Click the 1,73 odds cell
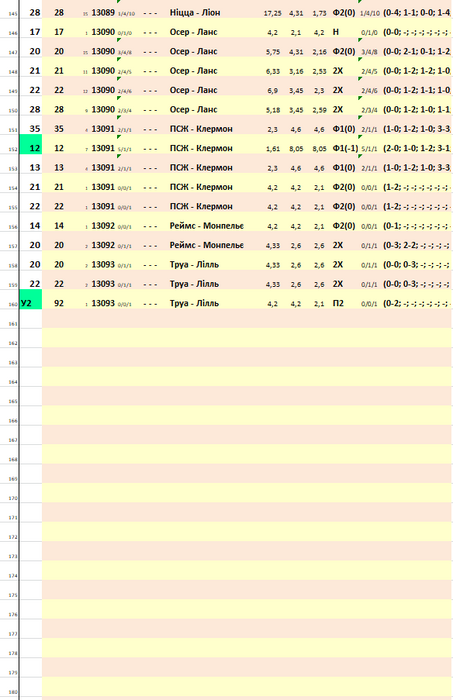Viewport: 453px width, 700px height. (319, 13)
